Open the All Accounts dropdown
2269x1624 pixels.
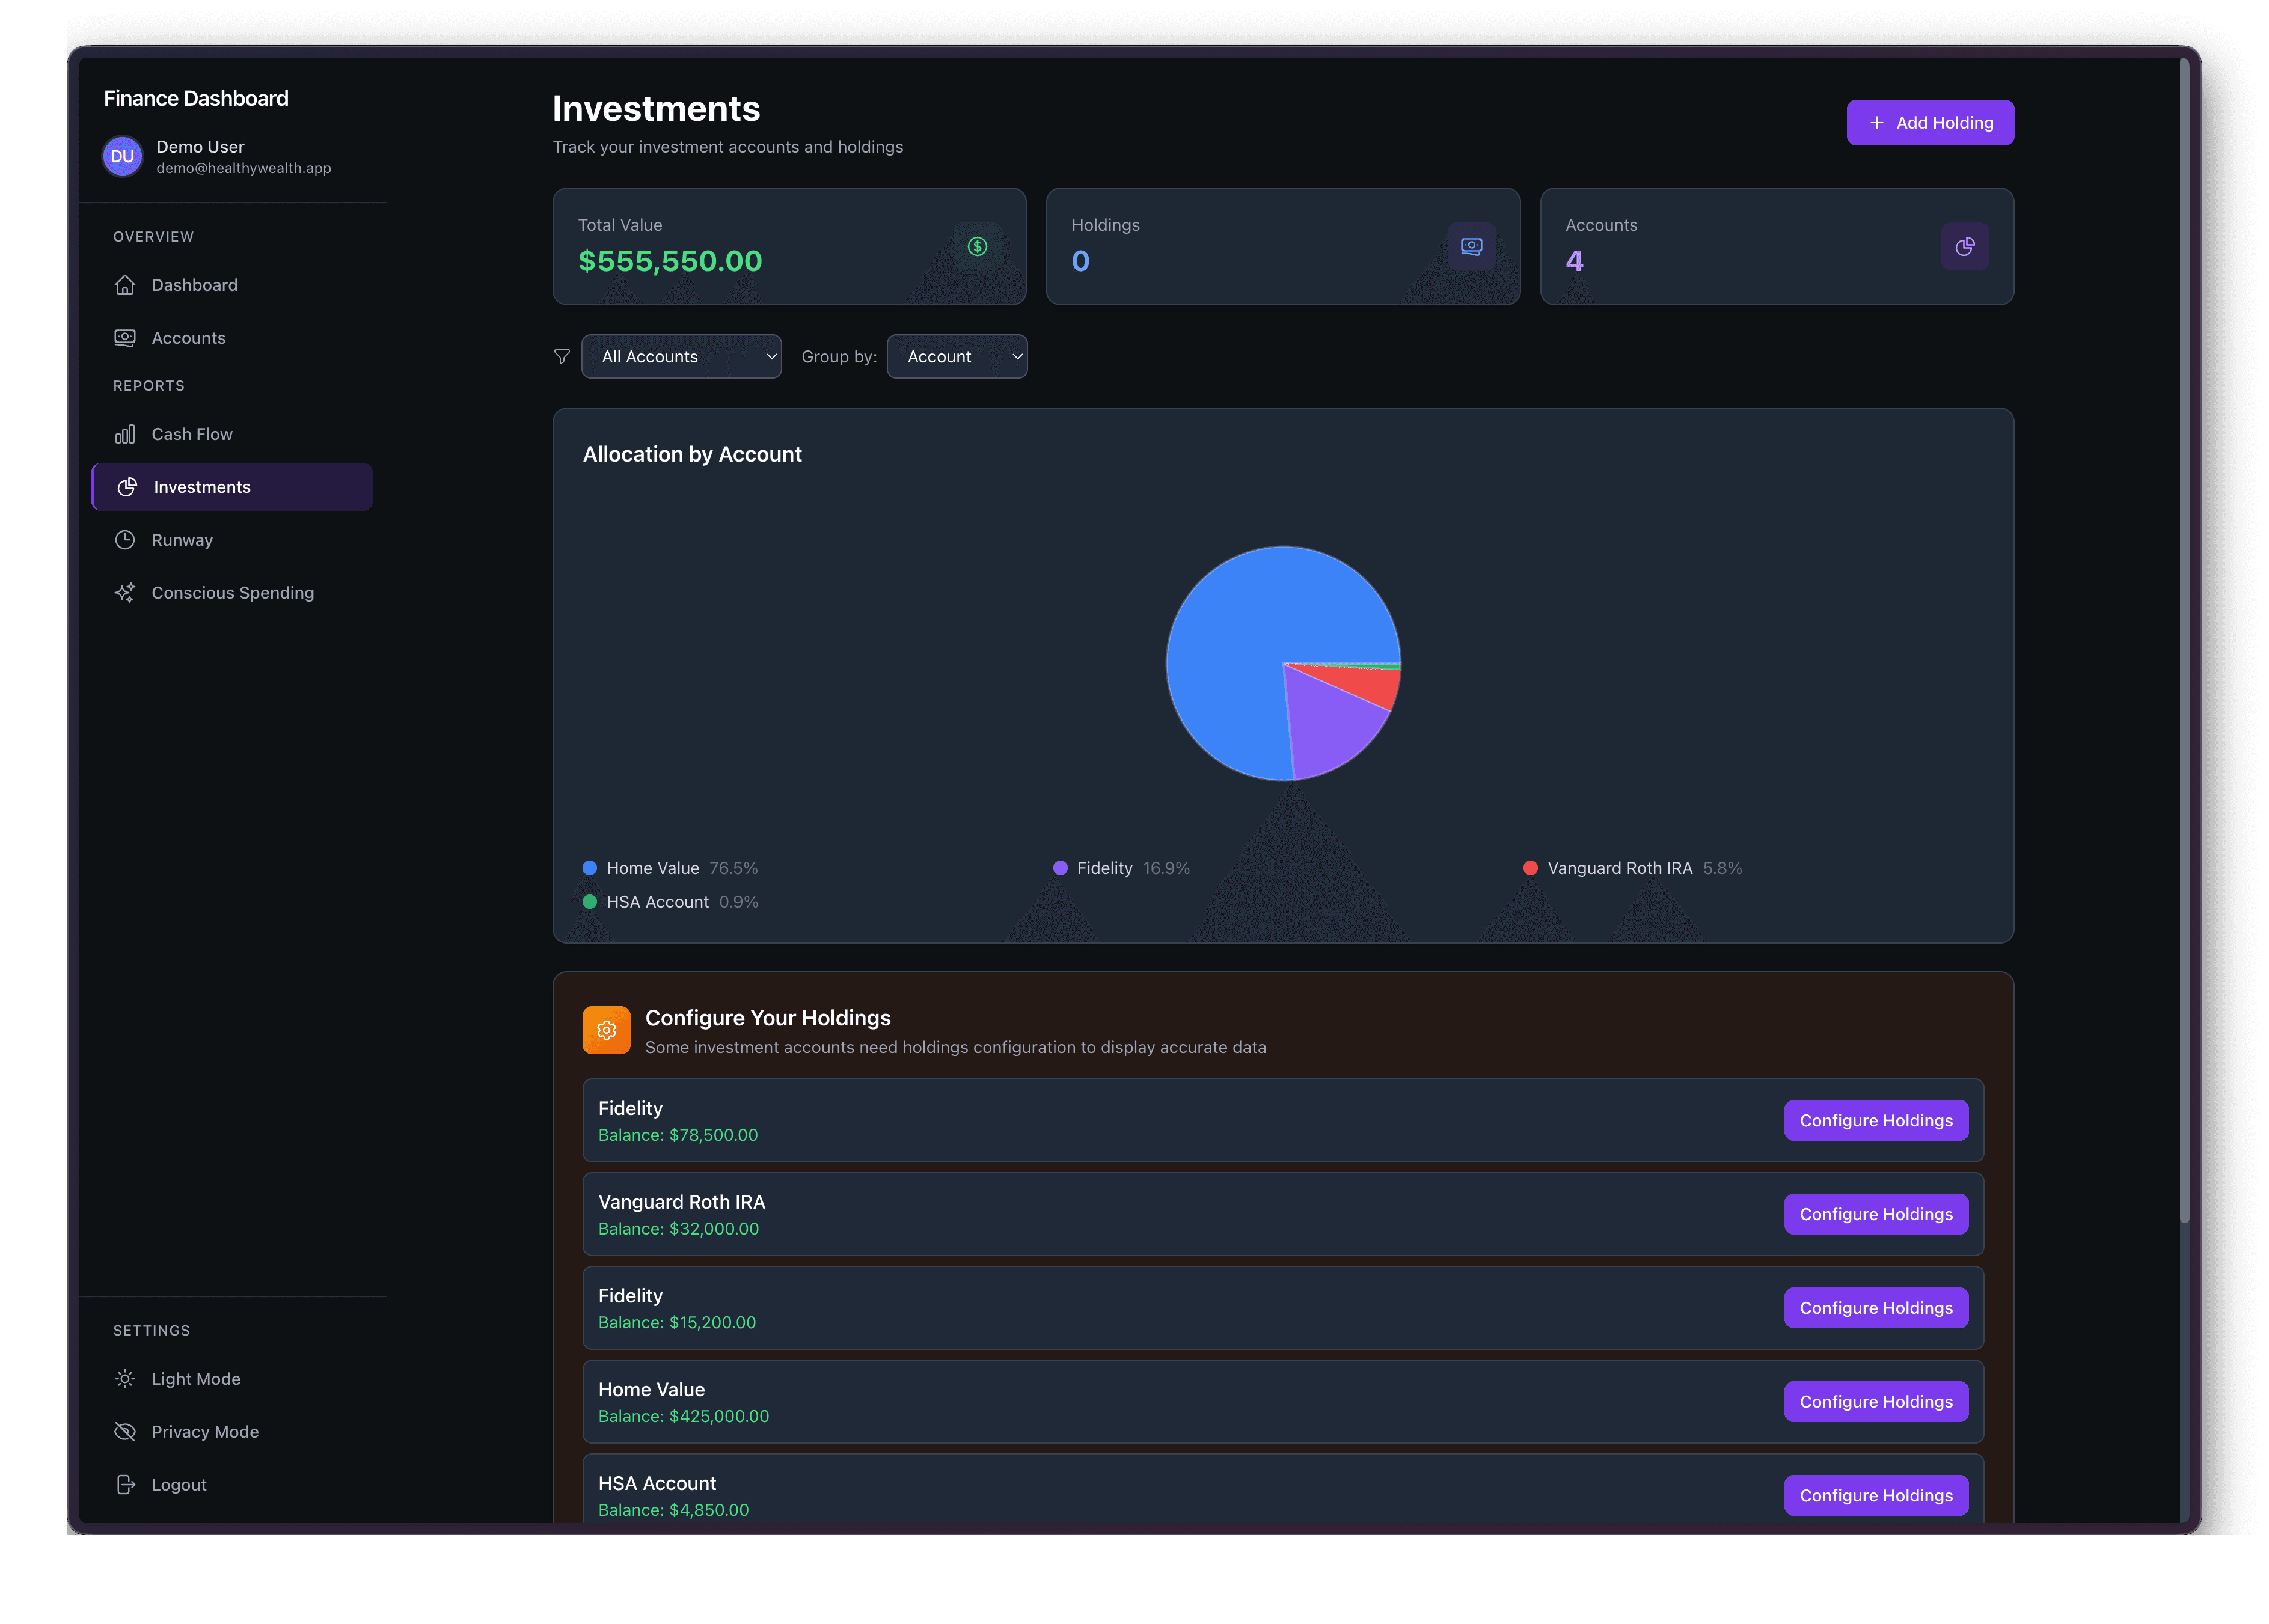click(681, 356)
